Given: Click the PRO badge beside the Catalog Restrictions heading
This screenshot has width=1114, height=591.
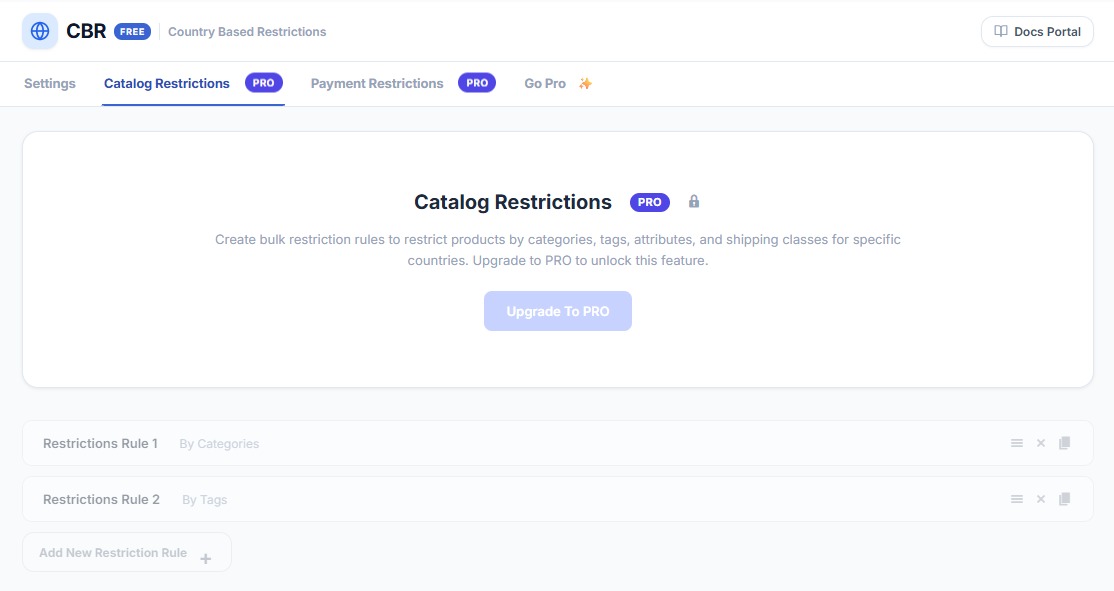Looking at the screenshot, I should click(649, 202).
